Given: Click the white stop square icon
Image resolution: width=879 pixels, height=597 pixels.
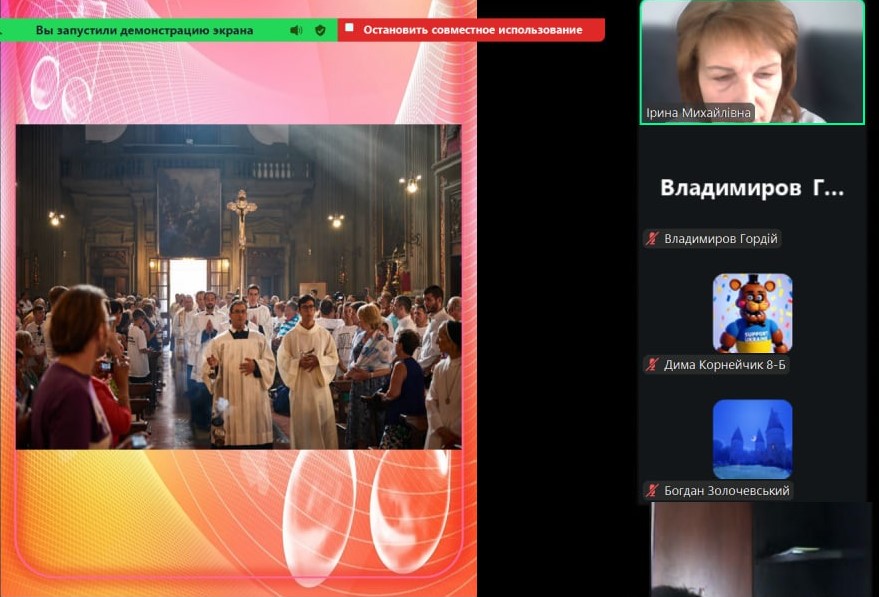Looking at the screenshot, I should [349, 29].
